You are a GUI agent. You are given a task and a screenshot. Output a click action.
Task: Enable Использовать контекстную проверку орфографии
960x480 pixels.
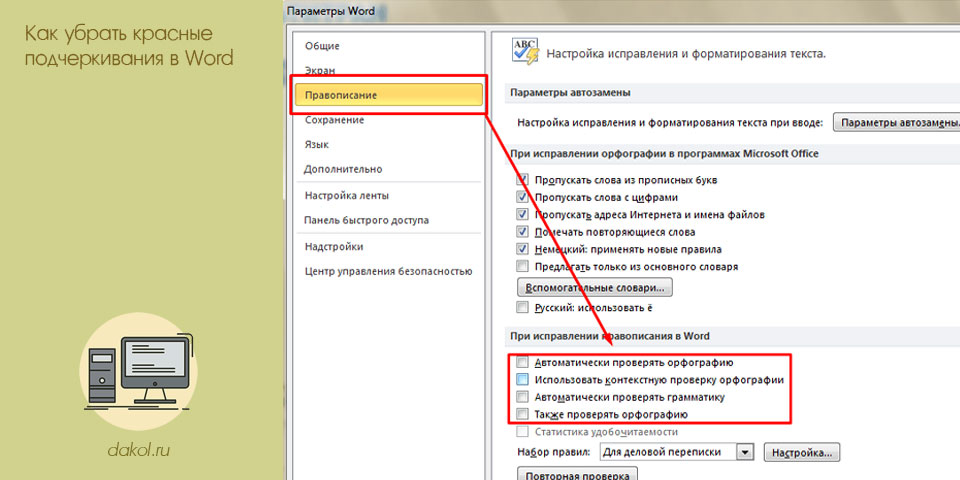click(522, 380)
